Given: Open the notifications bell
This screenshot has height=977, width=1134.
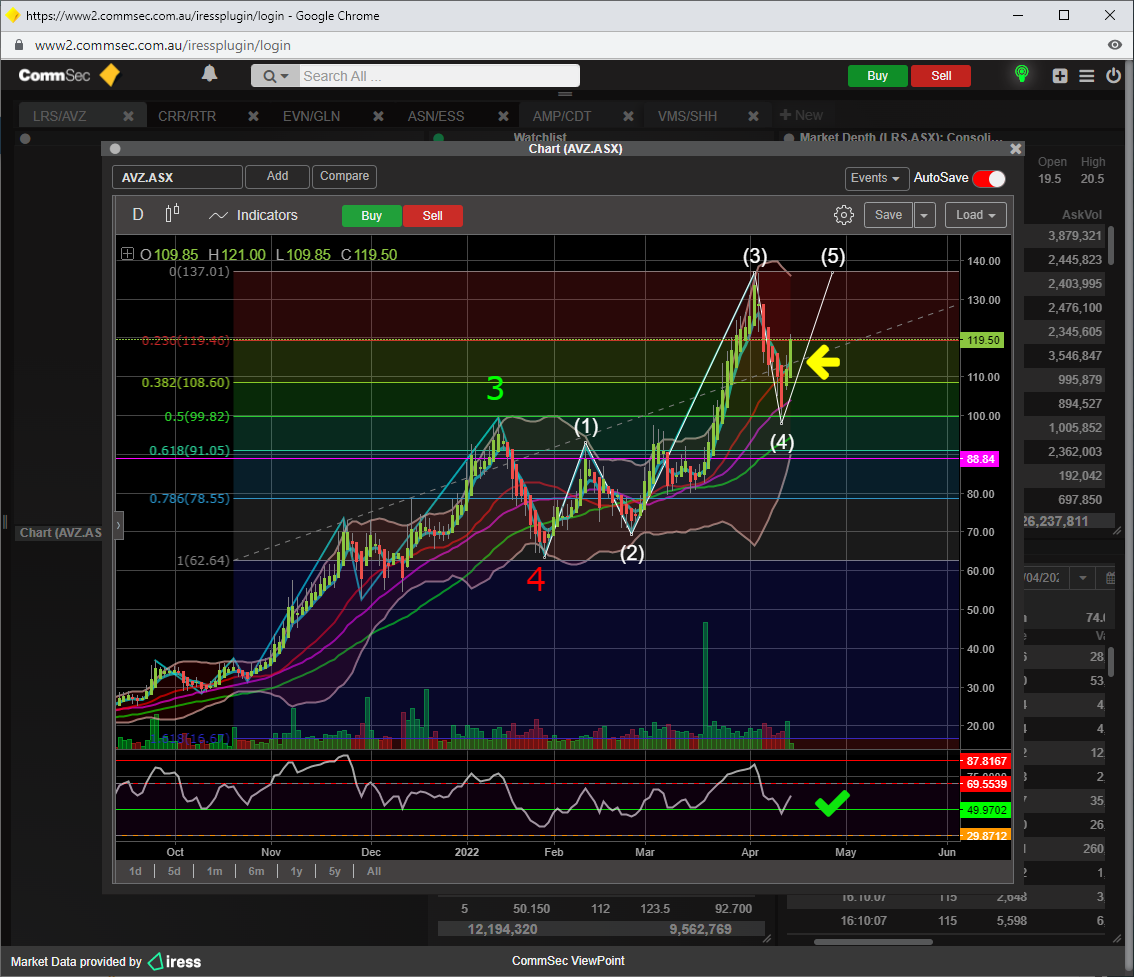Looking at the screenshot, I should coord(209,74).
